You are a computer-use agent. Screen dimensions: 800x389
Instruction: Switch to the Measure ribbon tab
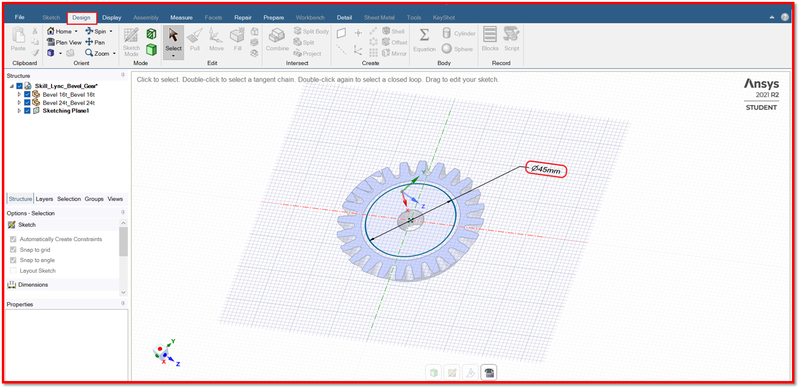(x=181, y=17)
